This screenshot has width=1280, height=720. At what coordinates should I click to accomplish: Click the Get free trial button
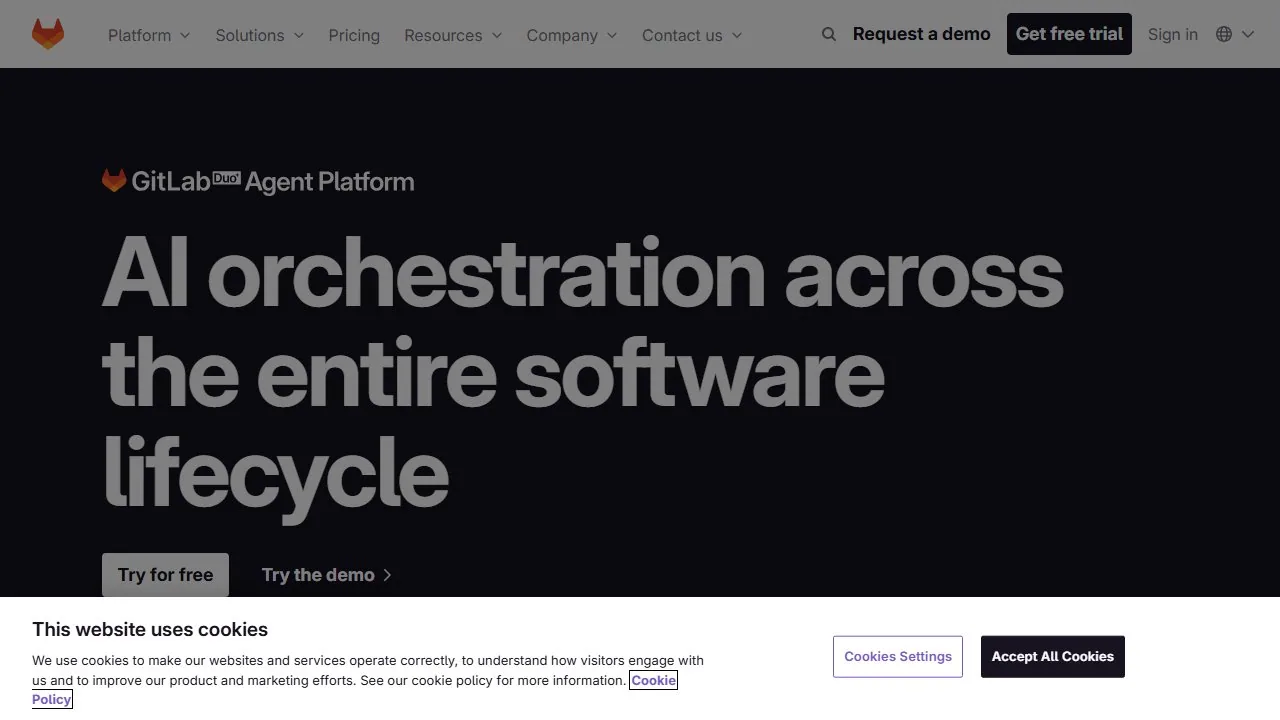pyautogui.click(x=1069, y=34)
